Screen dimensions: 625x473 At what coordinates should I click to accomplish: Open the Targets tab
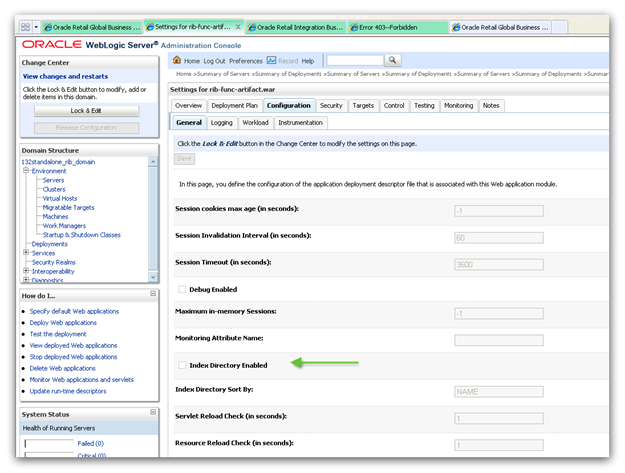(363, 106)
